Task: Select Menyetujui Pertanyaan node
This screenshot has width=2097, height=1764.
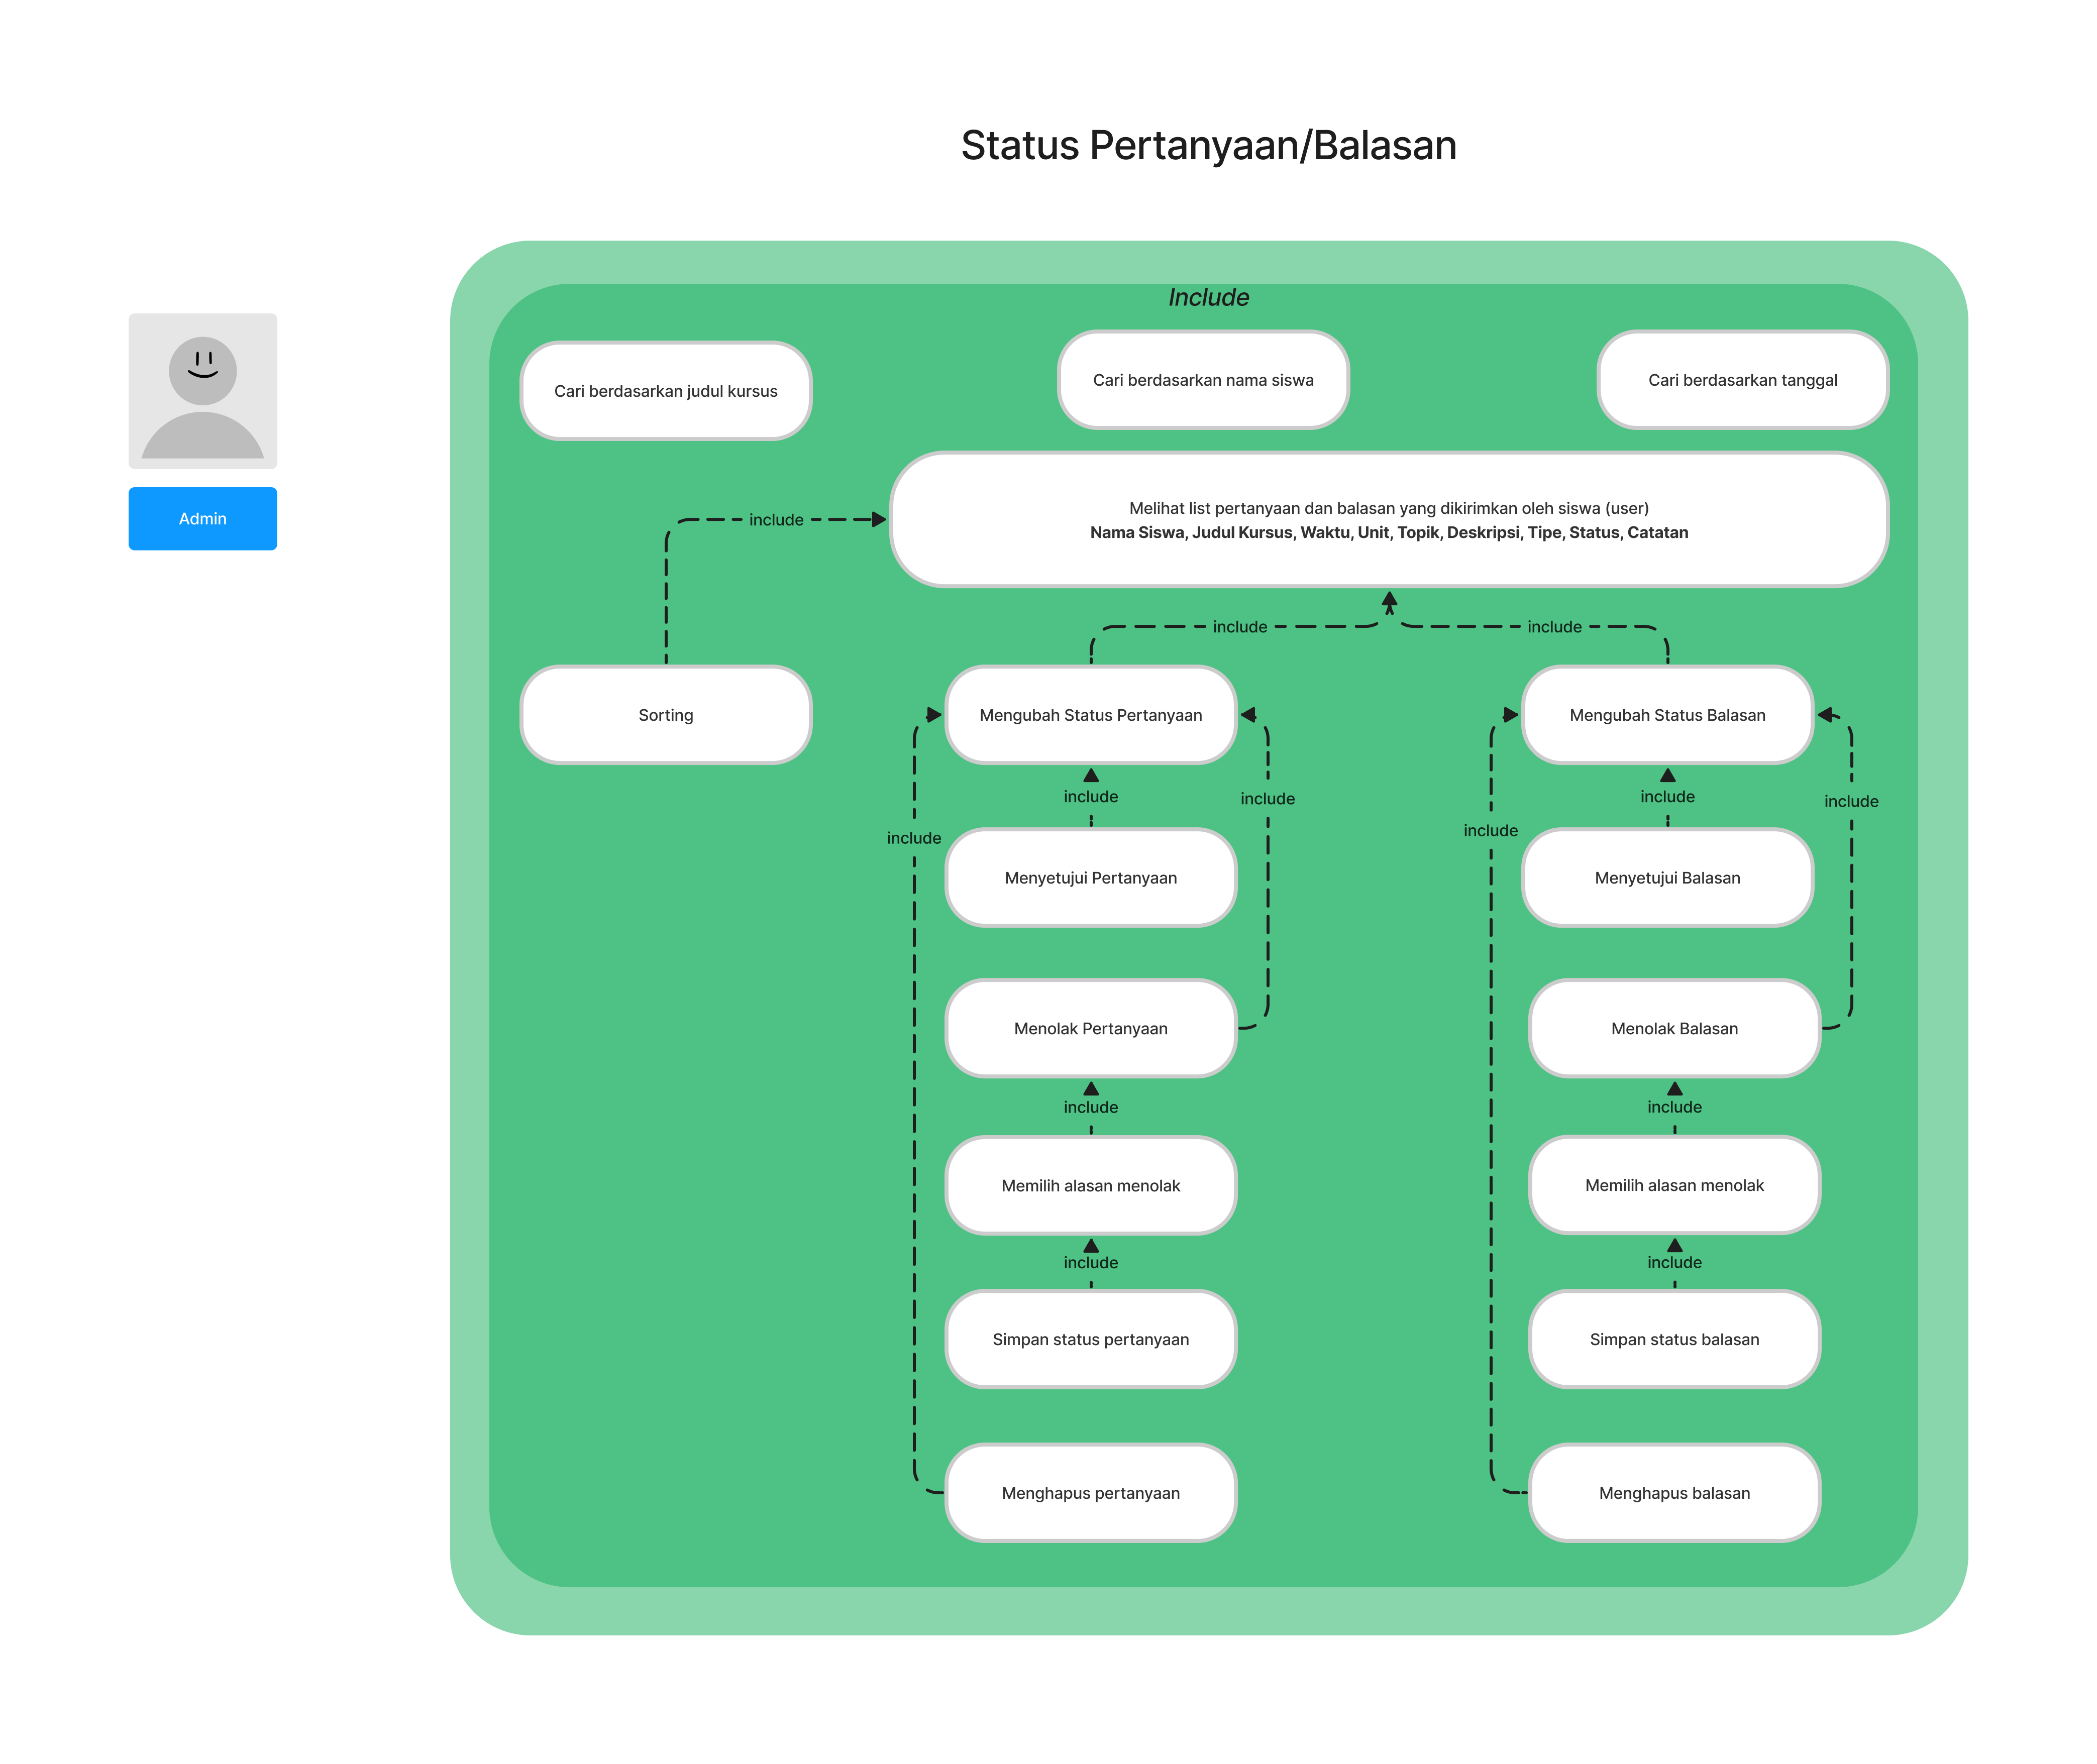Action: pyautogui.click(x=1090, y=877)
